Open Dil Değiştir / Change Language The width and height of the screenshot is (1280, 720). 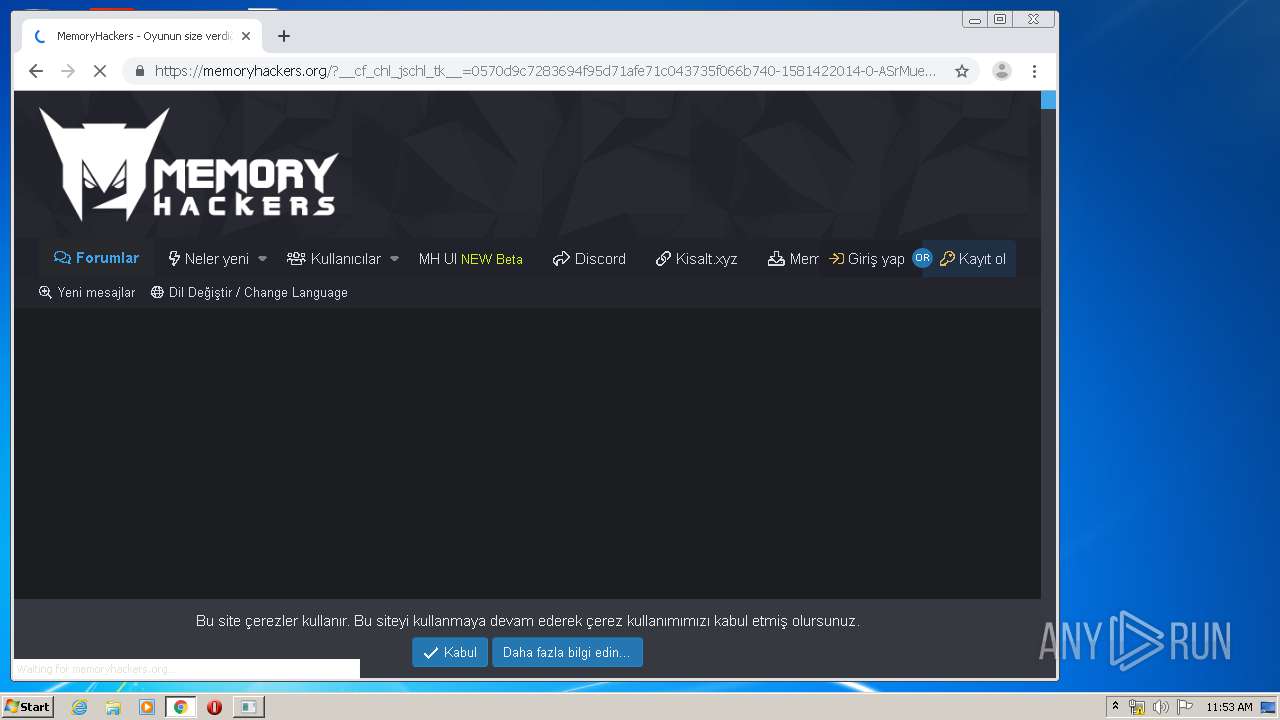249,292
